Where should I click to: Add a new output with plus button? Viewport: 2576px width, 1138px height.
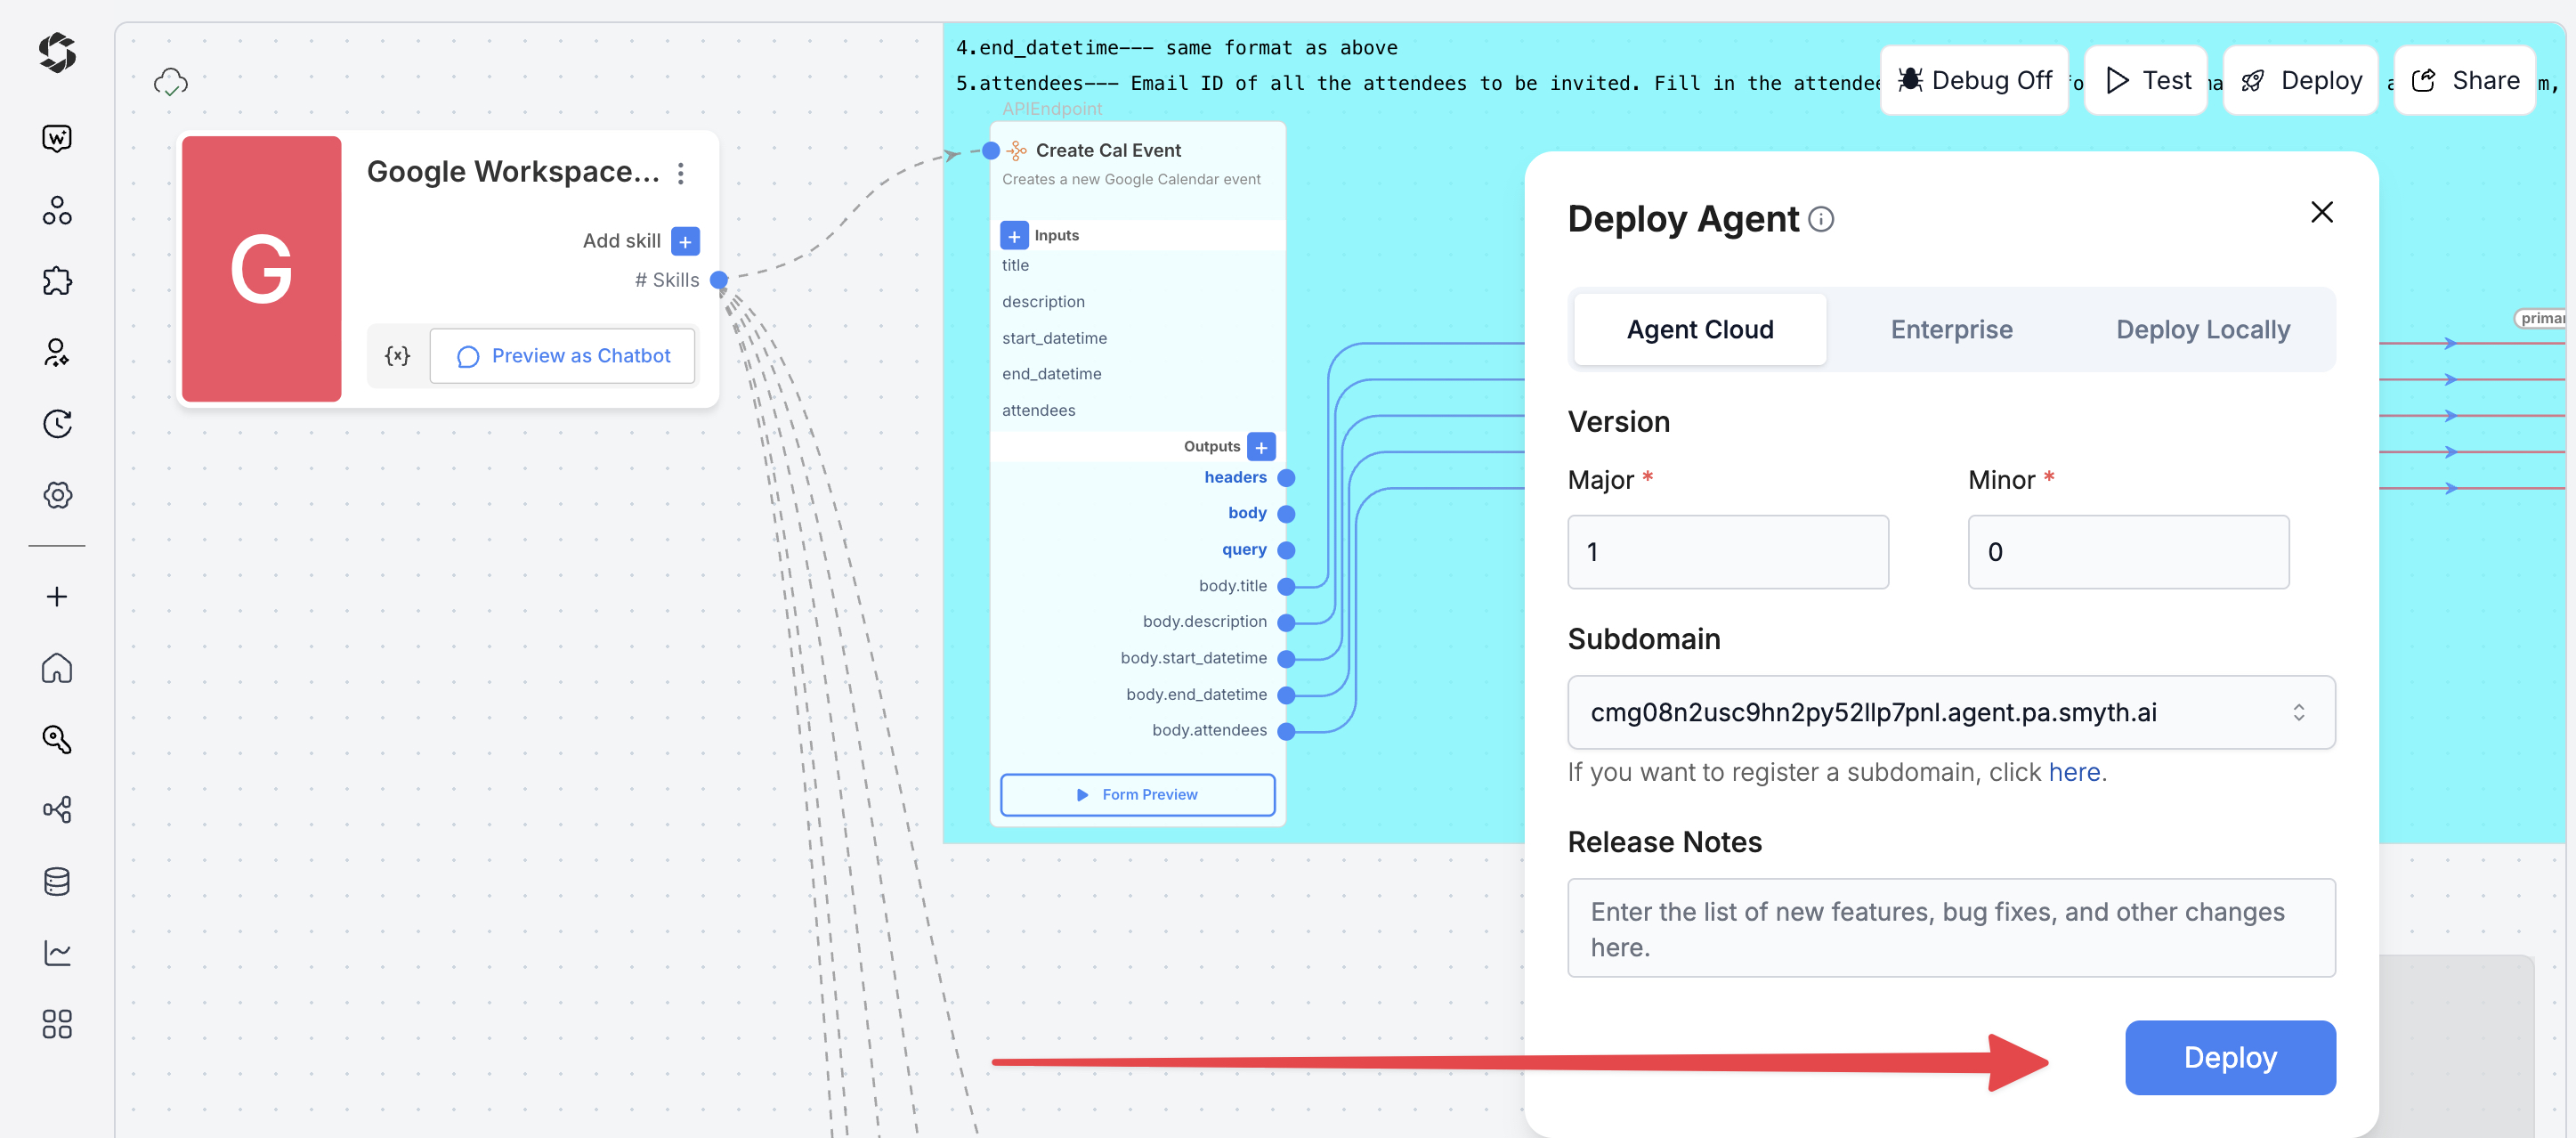coord(1261,447)
